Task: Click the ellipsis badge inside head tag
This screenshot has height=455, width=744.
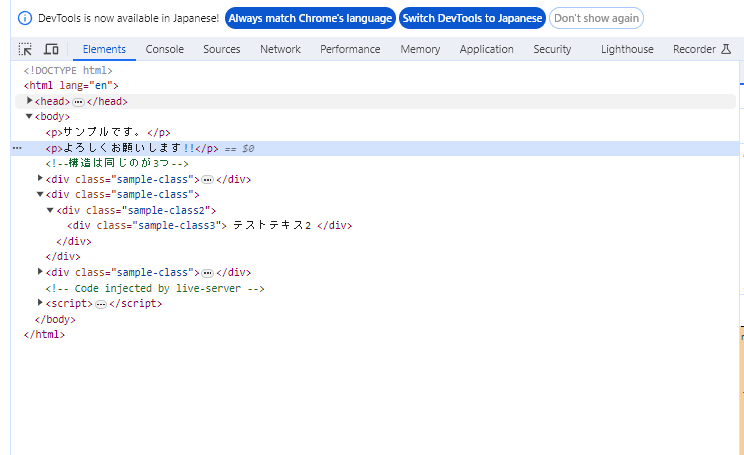Action: pyautogui.click(x=78, y=102)
